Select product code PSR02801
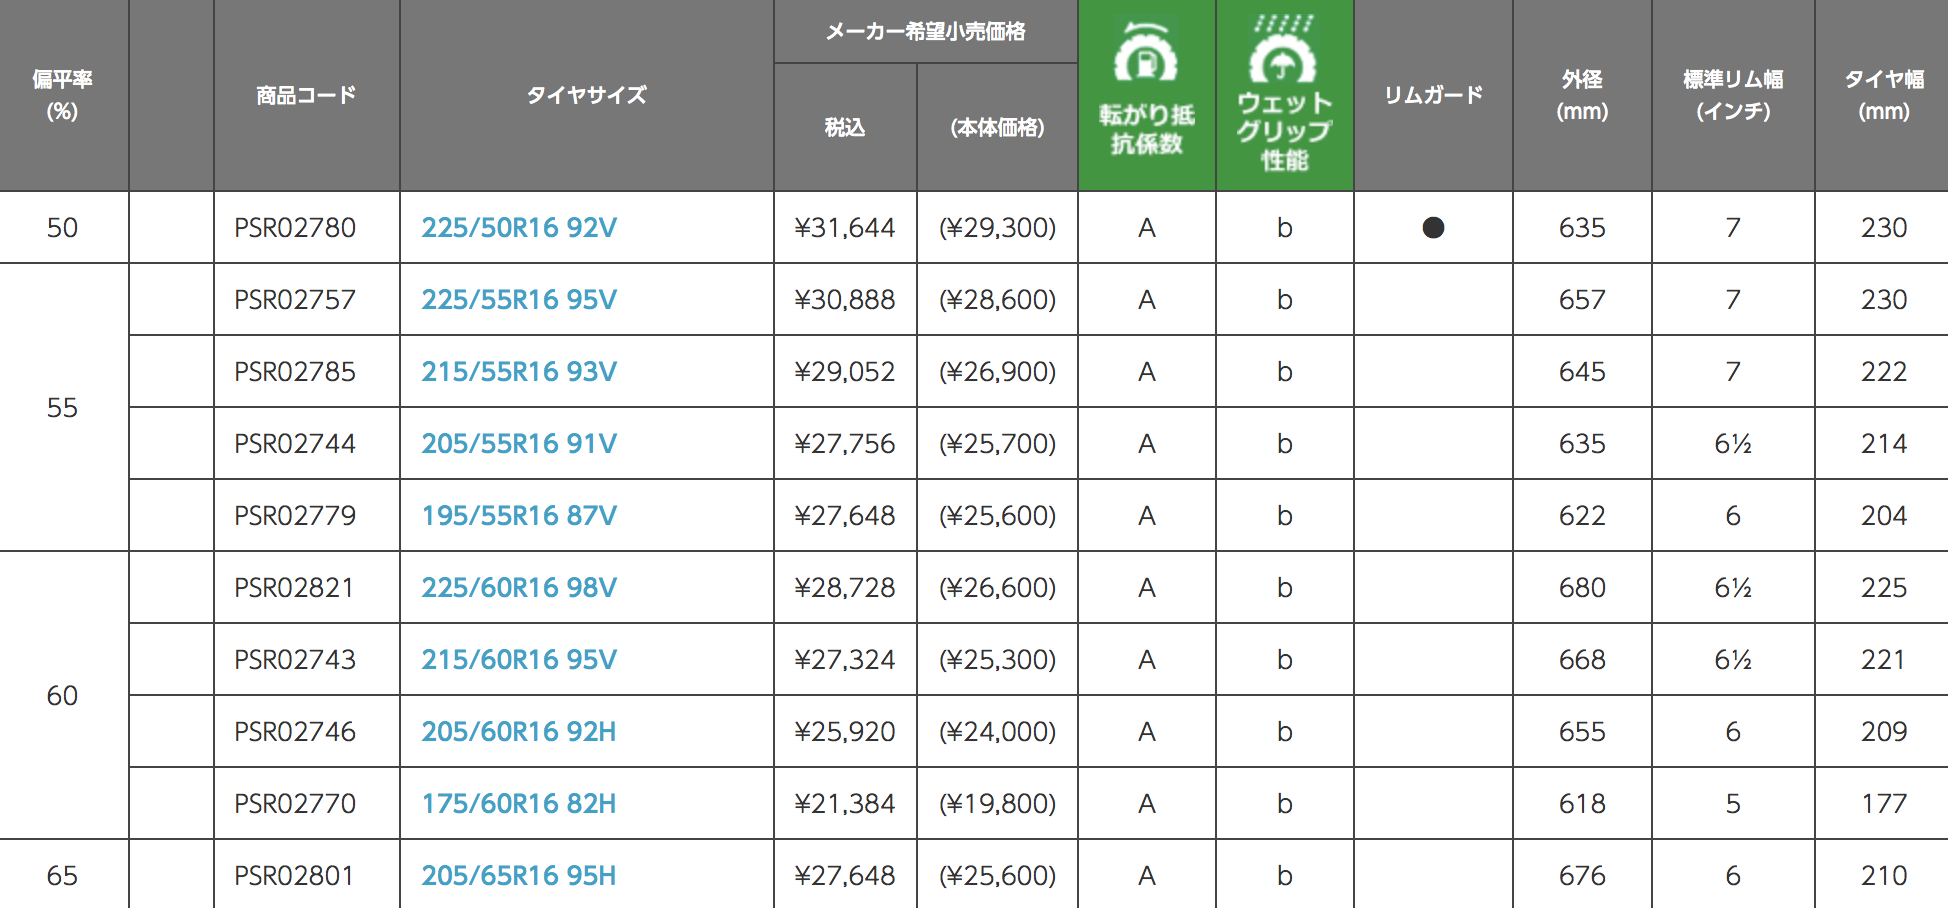1948x908 pixels. [x=295, y=876]
